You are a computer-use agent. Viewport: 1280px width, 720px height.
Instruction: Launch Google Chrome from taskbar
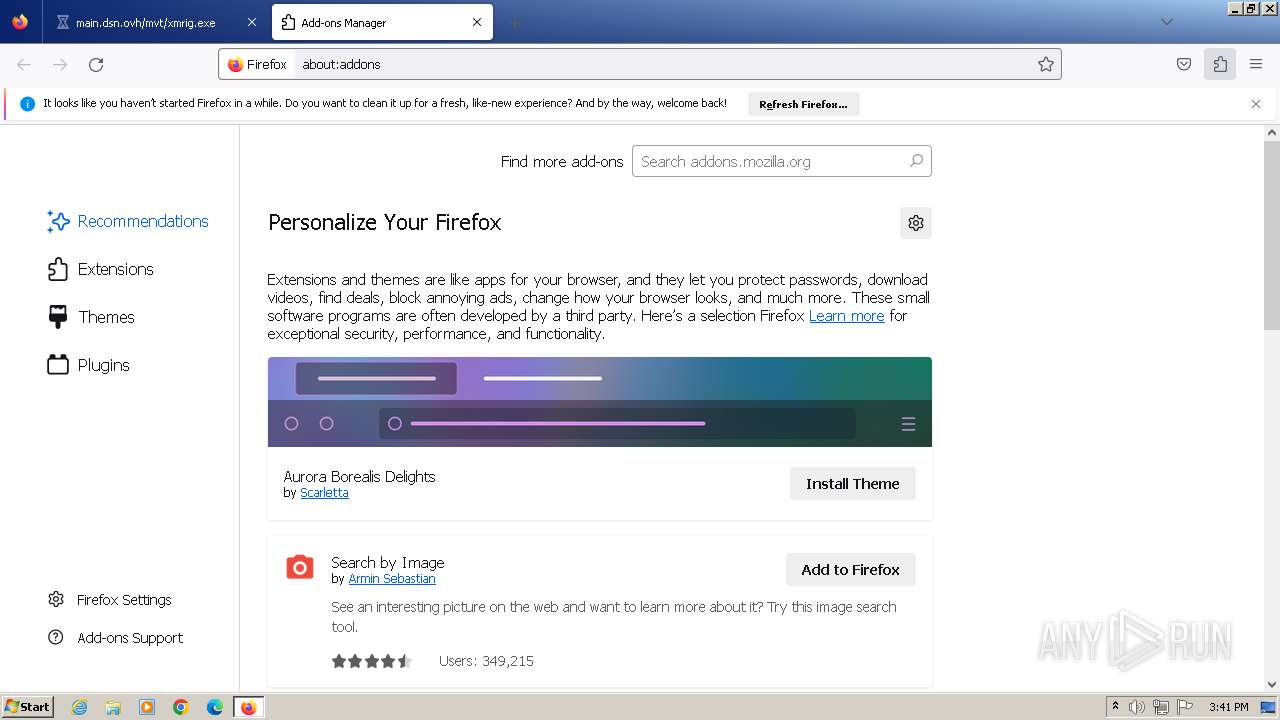click(x=181, y=707)
